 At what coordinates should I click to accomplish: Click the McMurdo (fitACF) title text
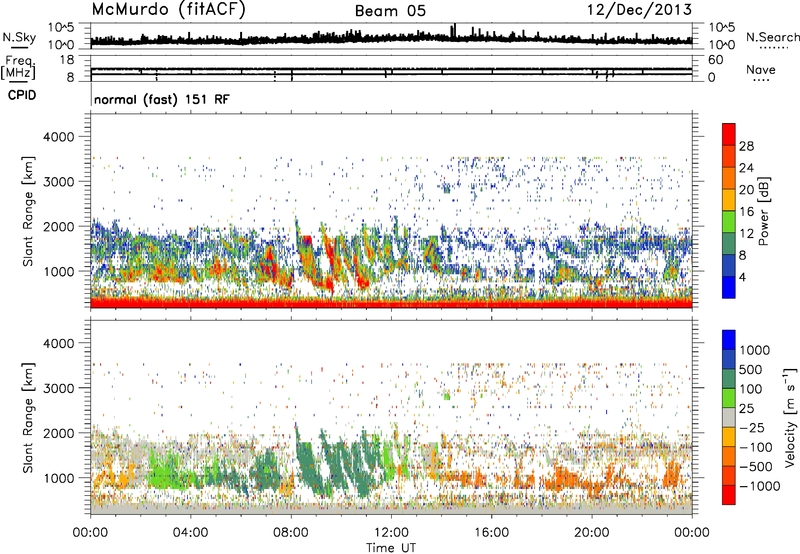pyautogui.click(x=168, y=10)
